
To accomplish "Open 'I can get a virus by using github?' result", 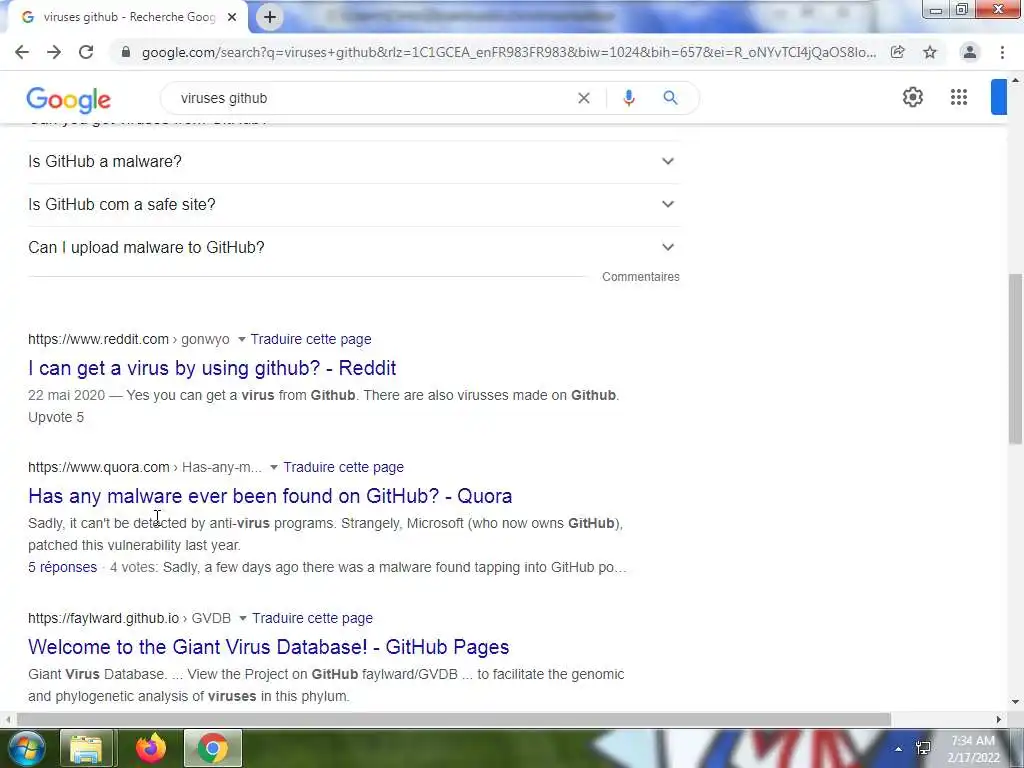I will click(212, 368).
